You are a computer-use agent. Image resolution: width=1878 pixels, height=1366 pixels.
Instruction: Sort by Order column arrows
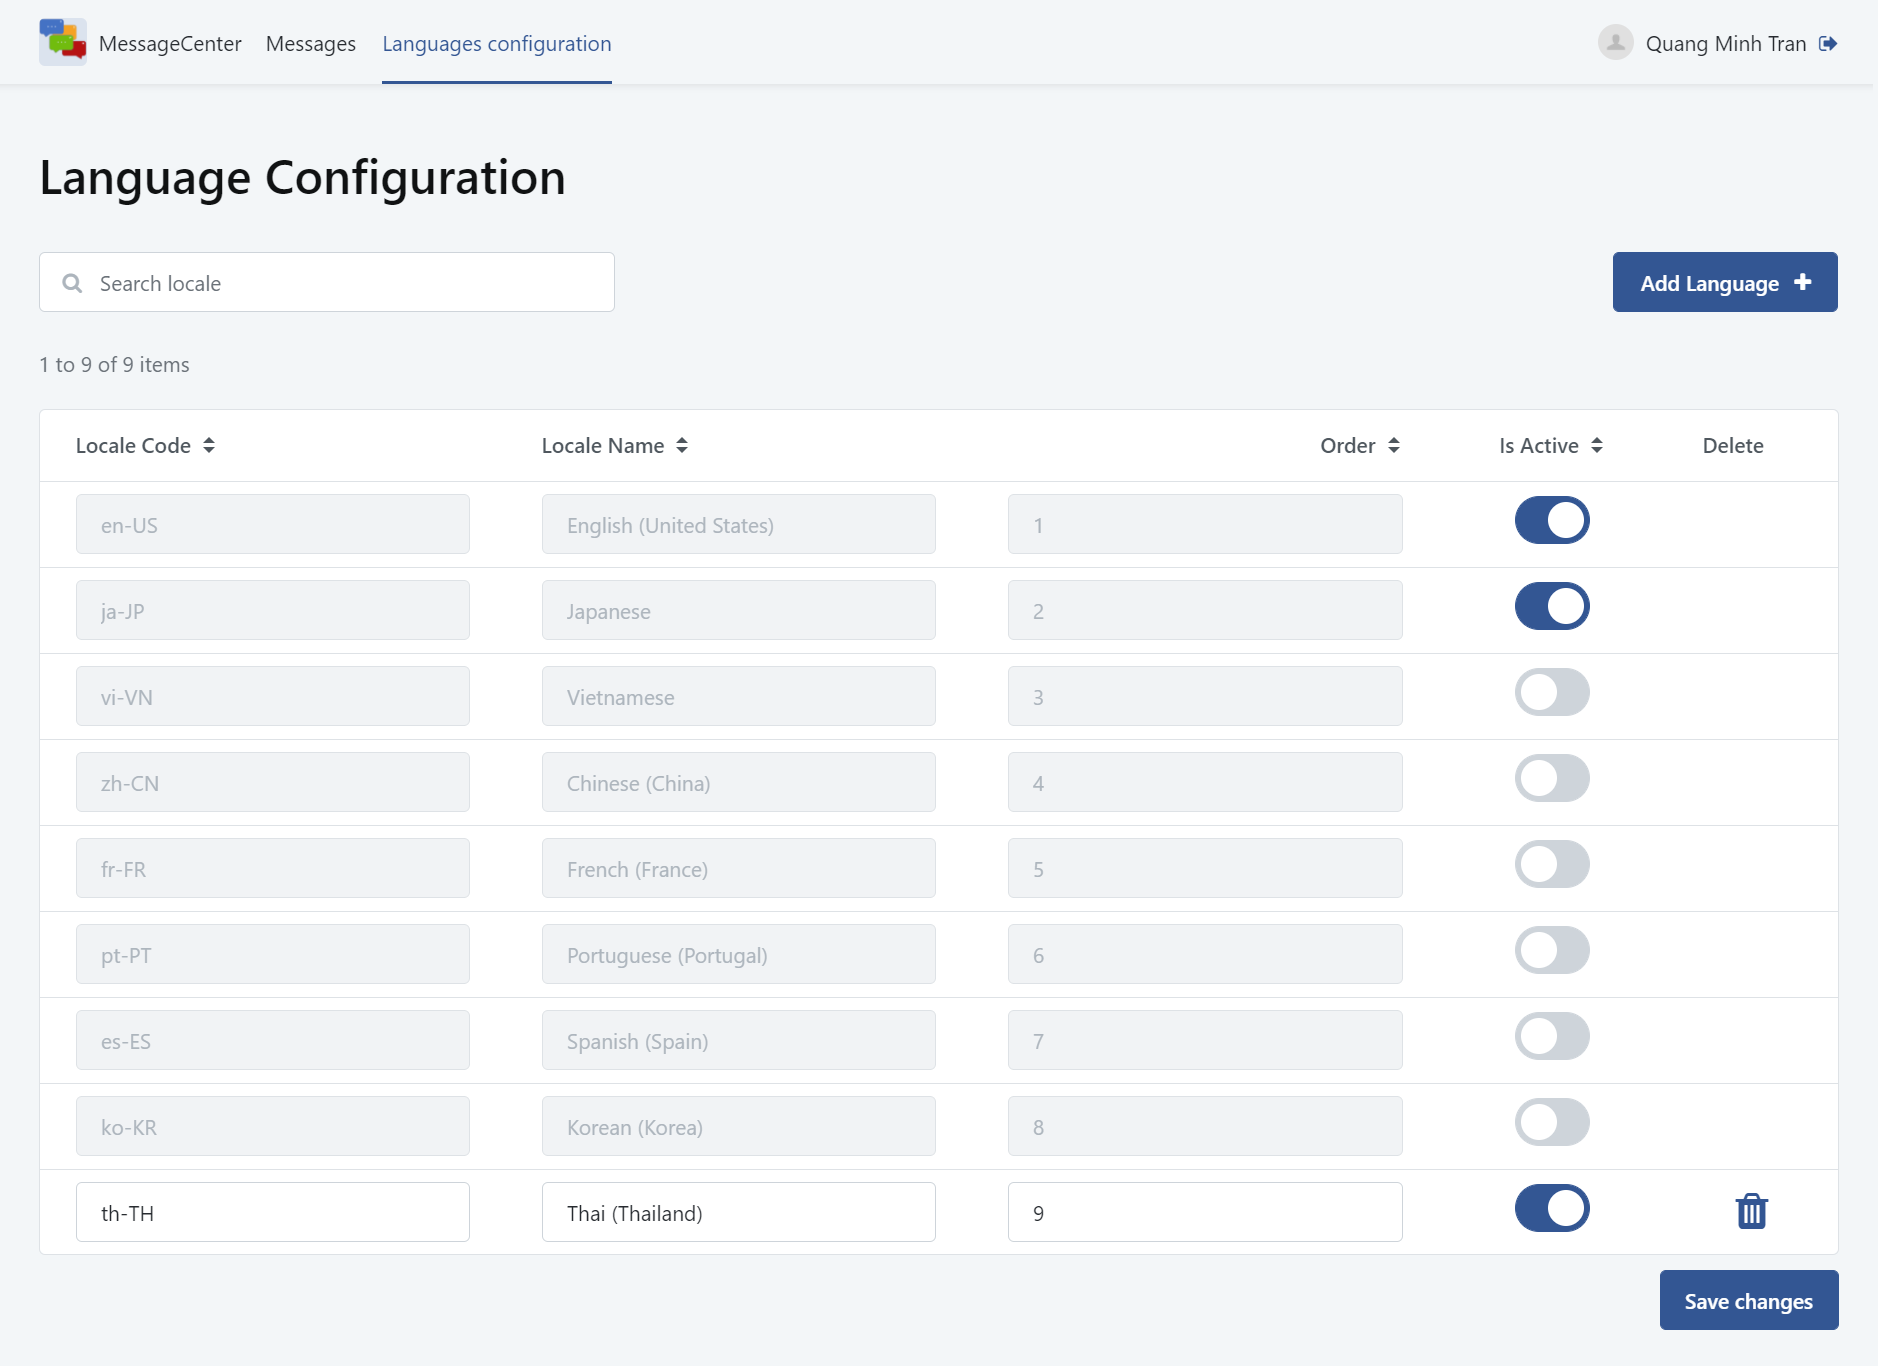(1394, 445)
